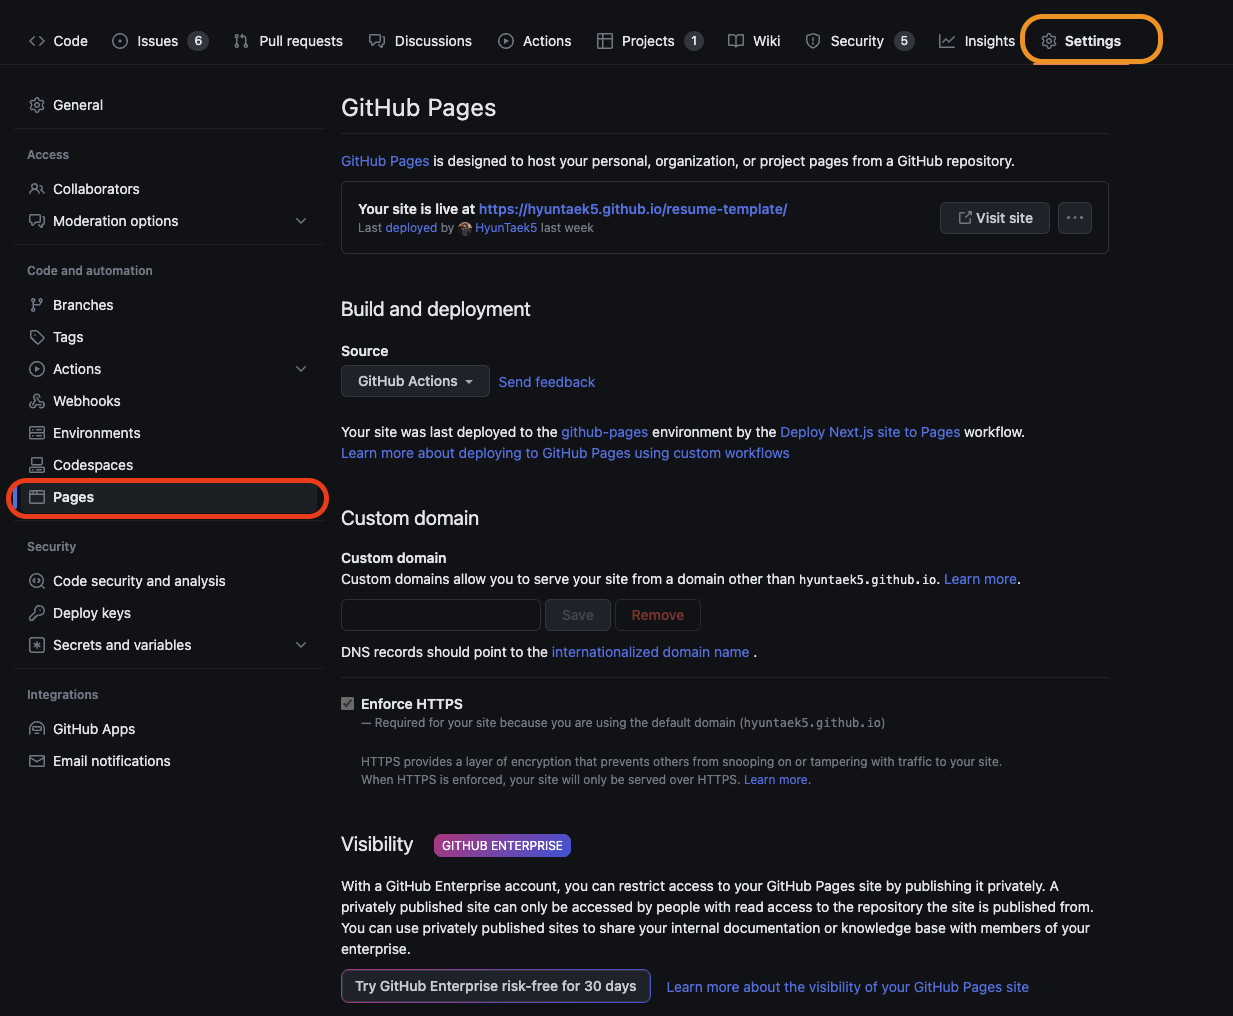Click the Security shield icon in top navigation

[x=813, y=41]
